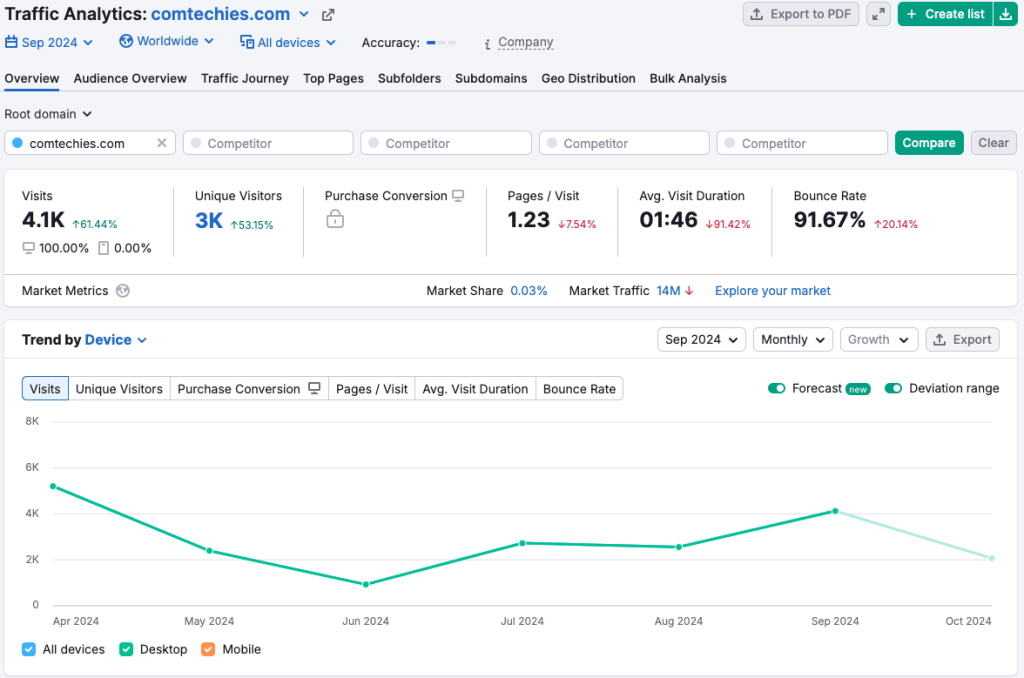Screen dimensions: 1024x678
Task: Click the calendar icon for Sep 2024 filter
Action: [x=12, y=42]
